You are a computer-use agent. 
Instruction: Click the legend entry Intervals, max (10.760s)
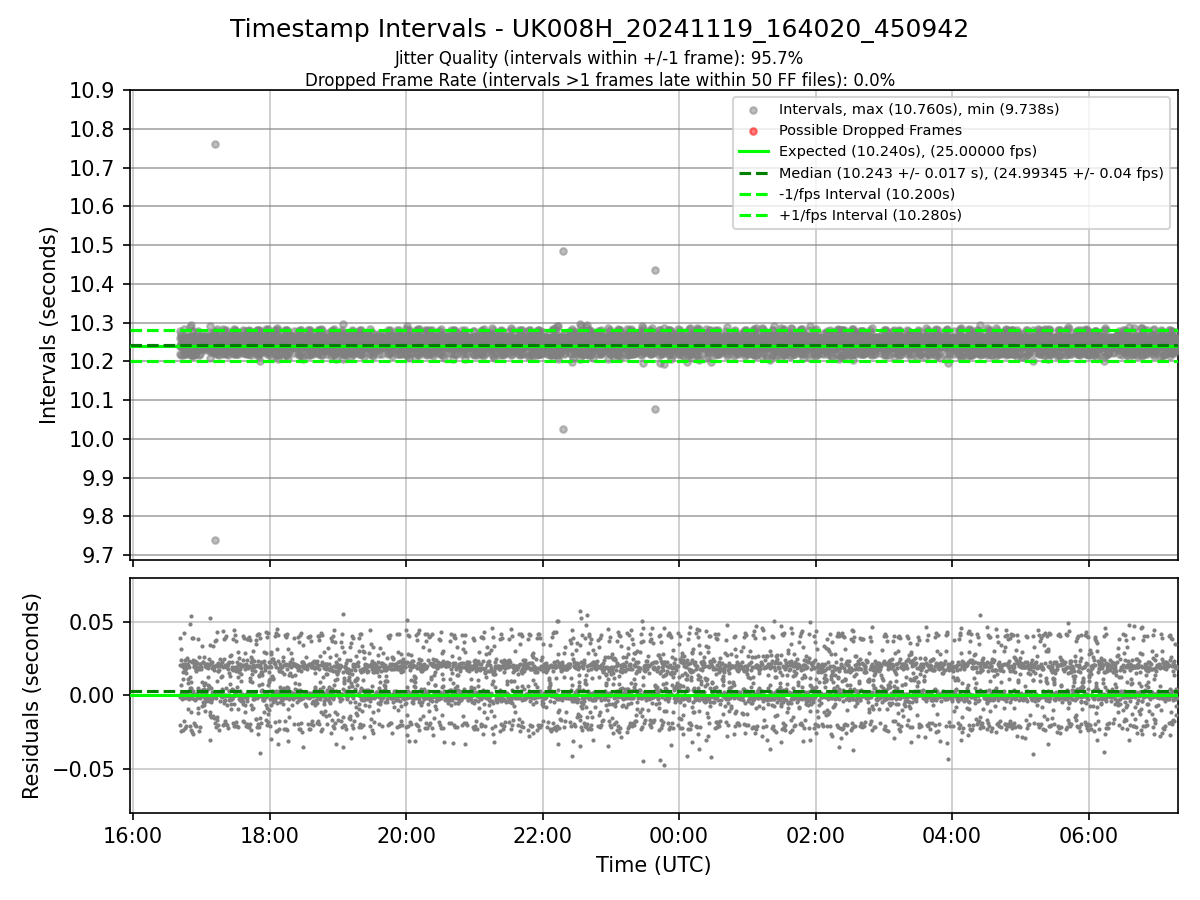point(918,109)
